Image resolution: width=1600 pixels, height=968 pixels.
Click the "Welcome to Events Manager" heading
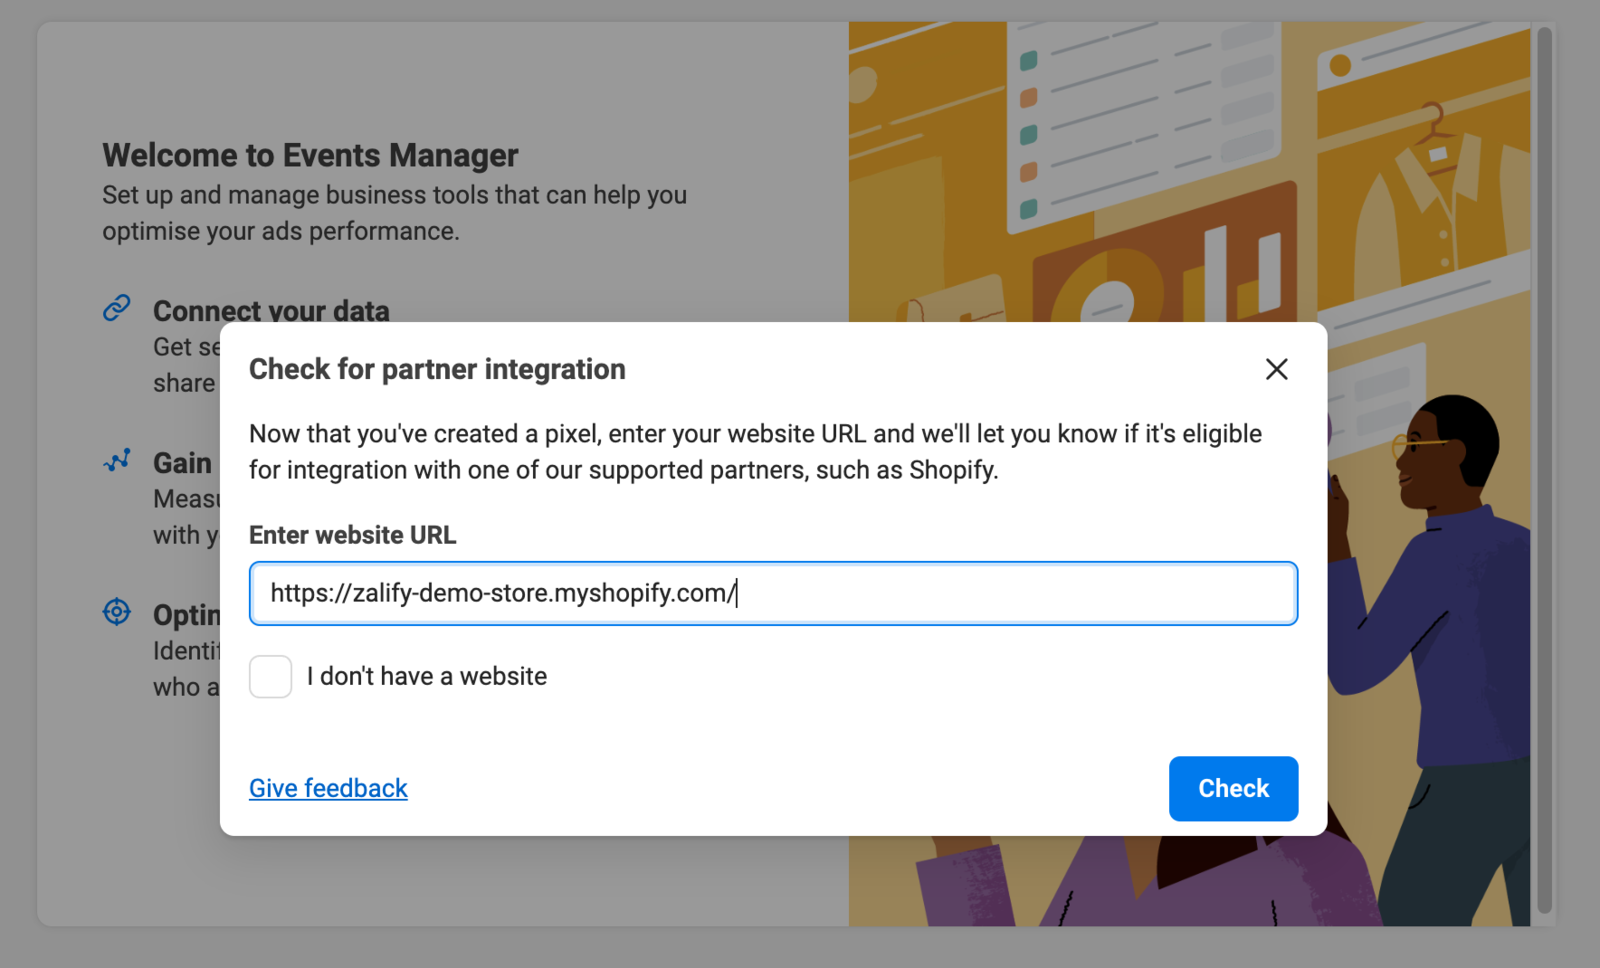click(310, 156)
